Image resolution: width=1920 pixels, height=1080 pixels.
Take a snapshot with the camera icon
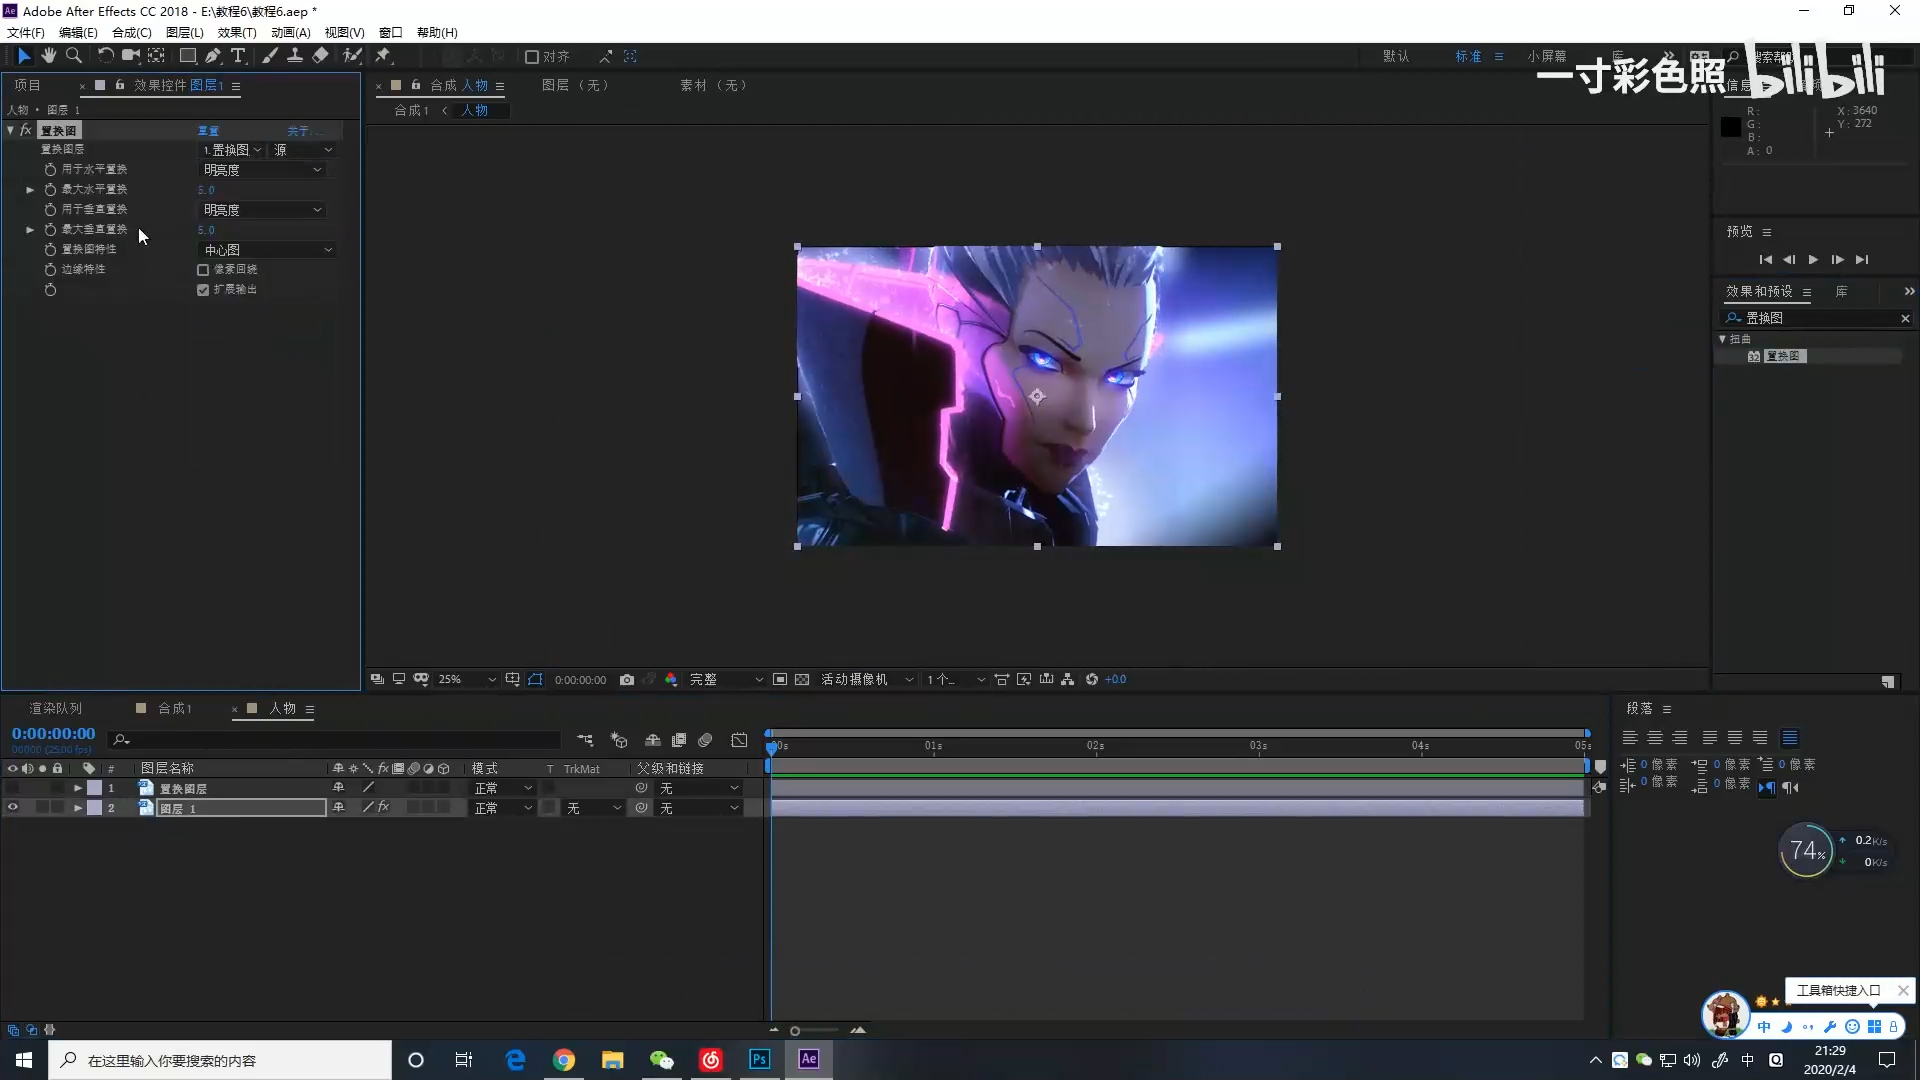pyautogui.click(x=627, y=679)
